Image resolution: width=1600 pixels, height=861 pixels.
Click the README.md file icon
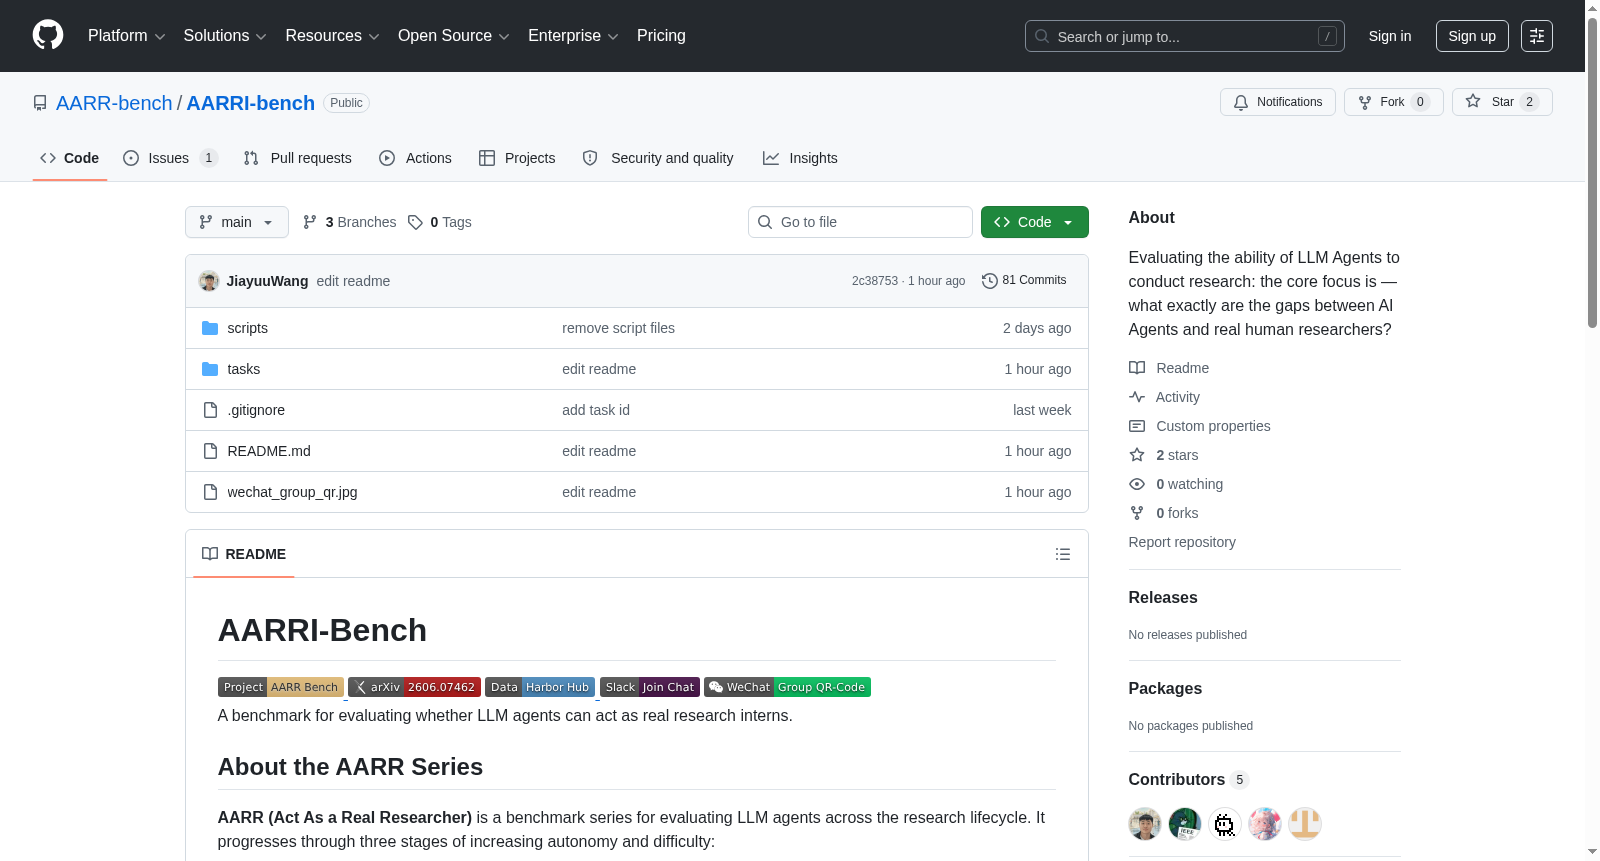point(210,451)
